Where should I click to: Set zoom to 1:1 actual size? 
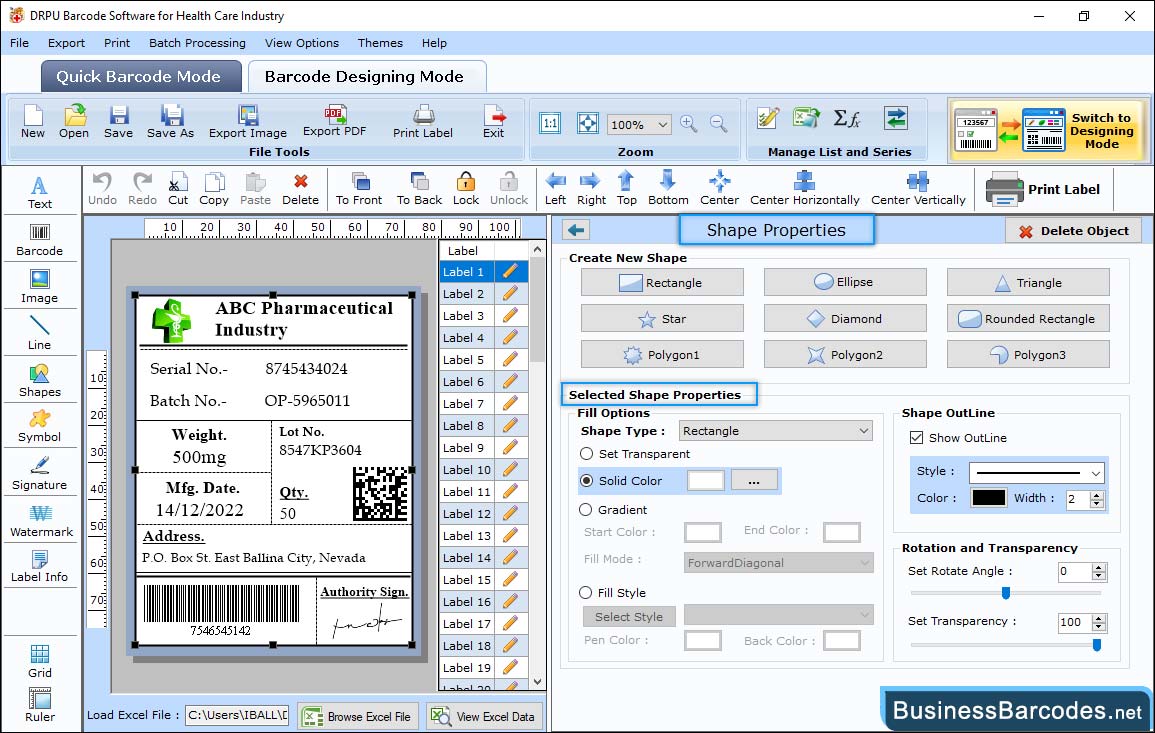pos(550,123)
